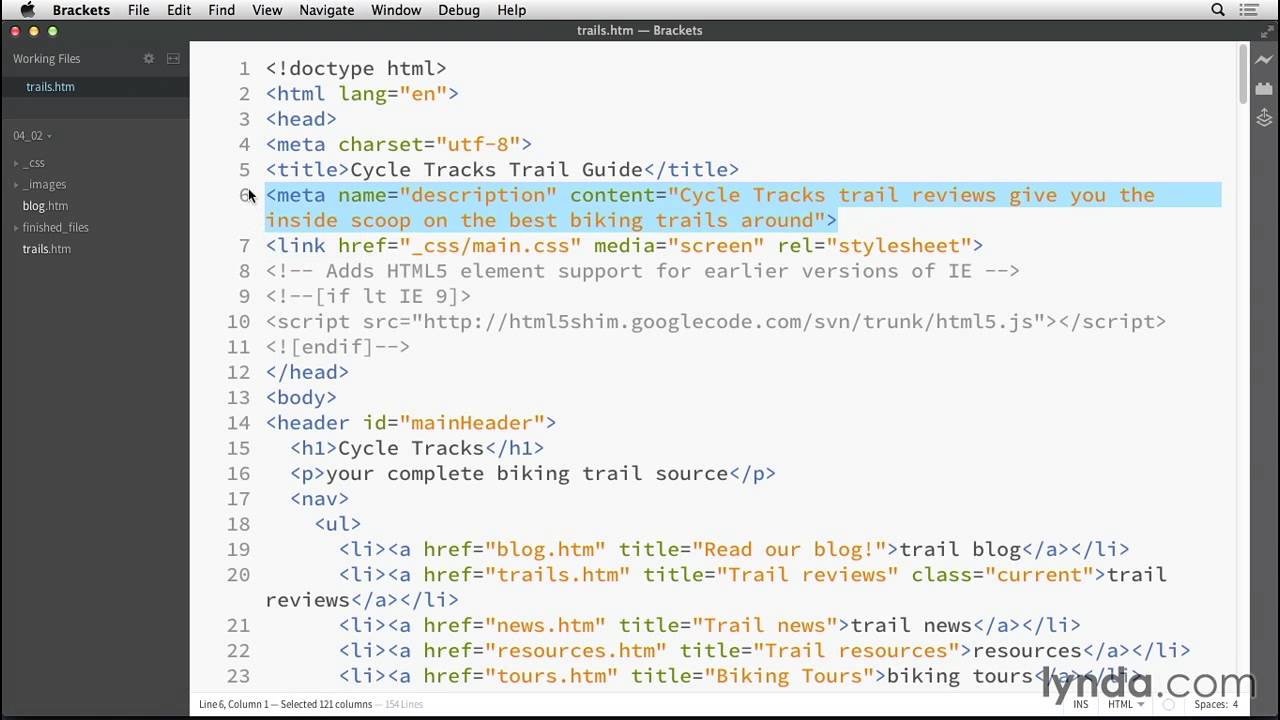
Task: Open the Find menu
Action: point(221,10)
